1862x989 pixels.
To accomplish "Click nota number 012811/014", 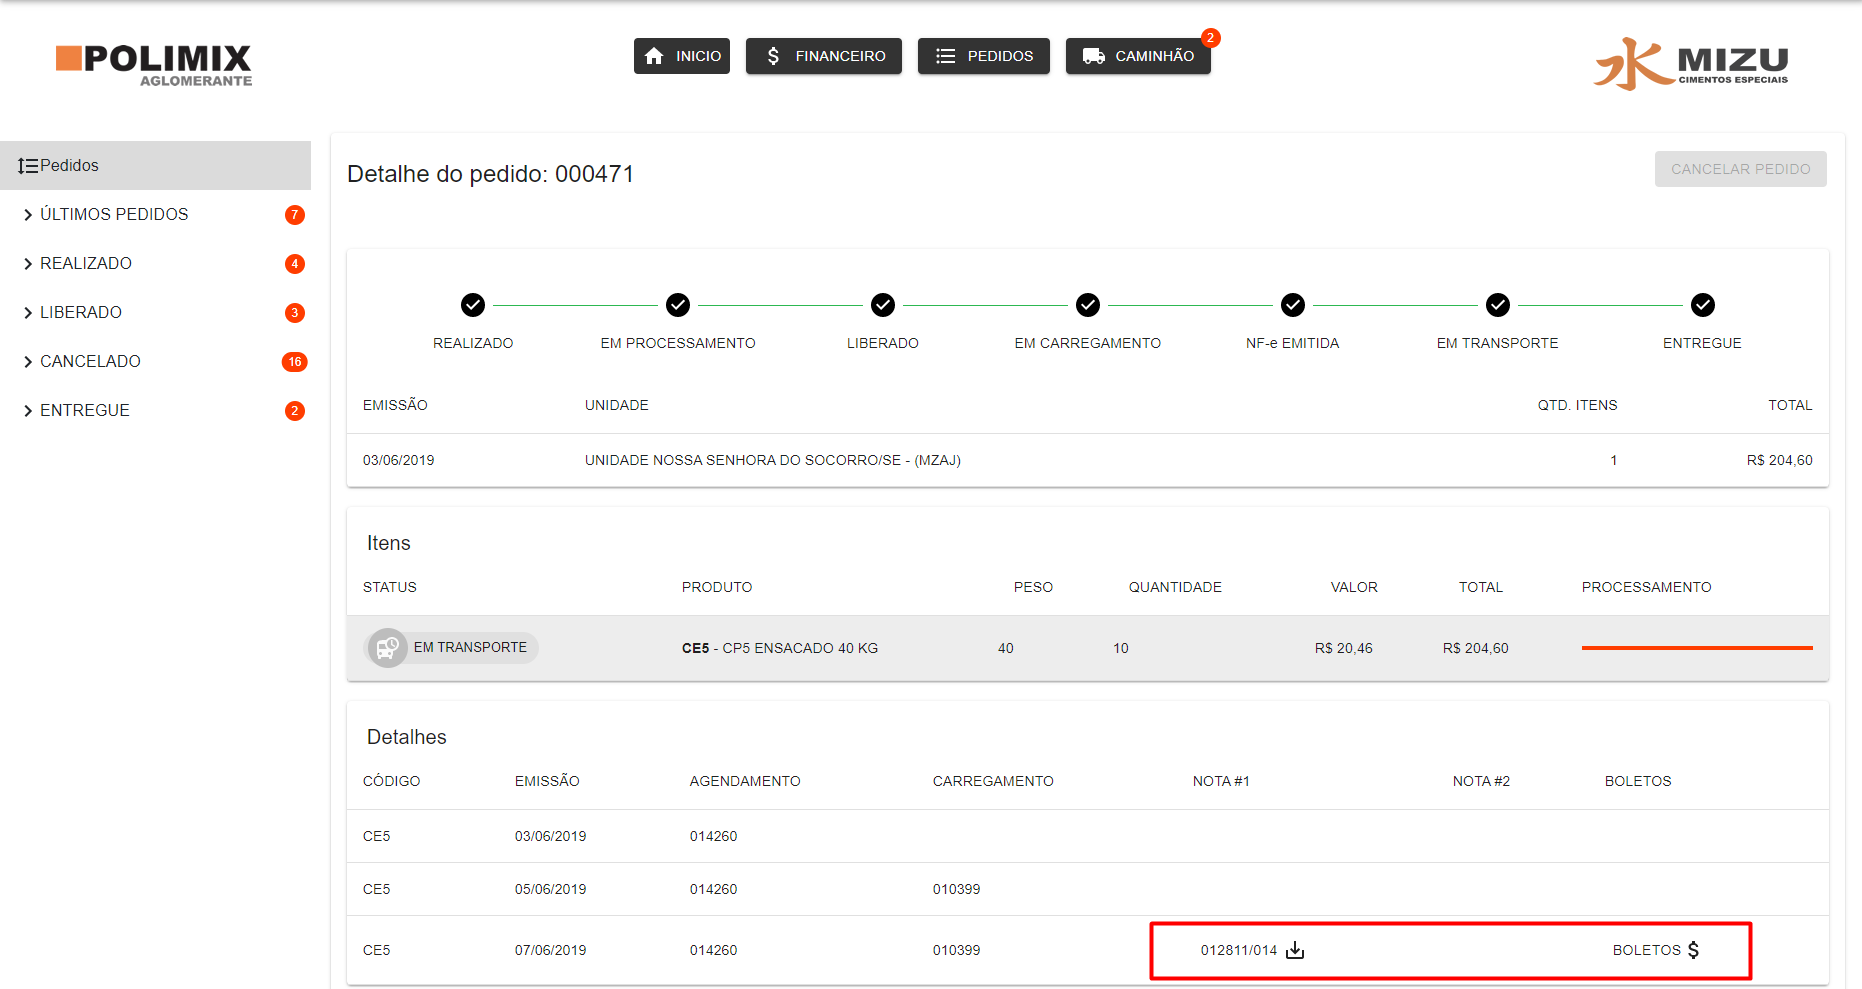I will click(x=1239, y=950).
